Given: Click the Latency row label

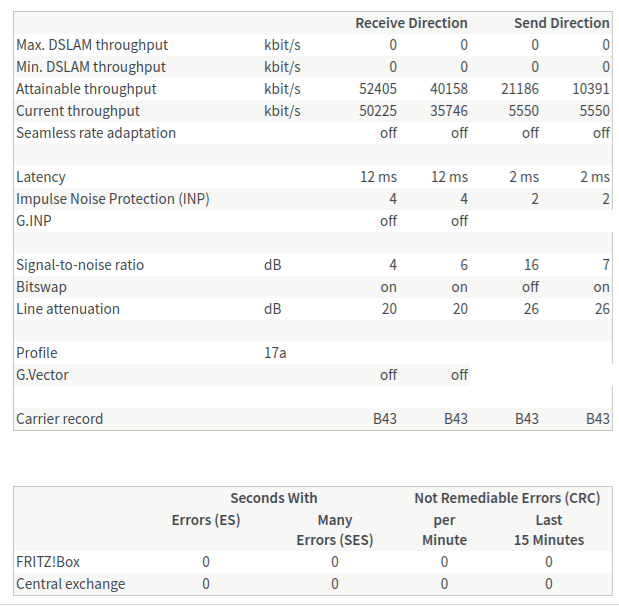Looking at the screenshot, I should 40,177.
